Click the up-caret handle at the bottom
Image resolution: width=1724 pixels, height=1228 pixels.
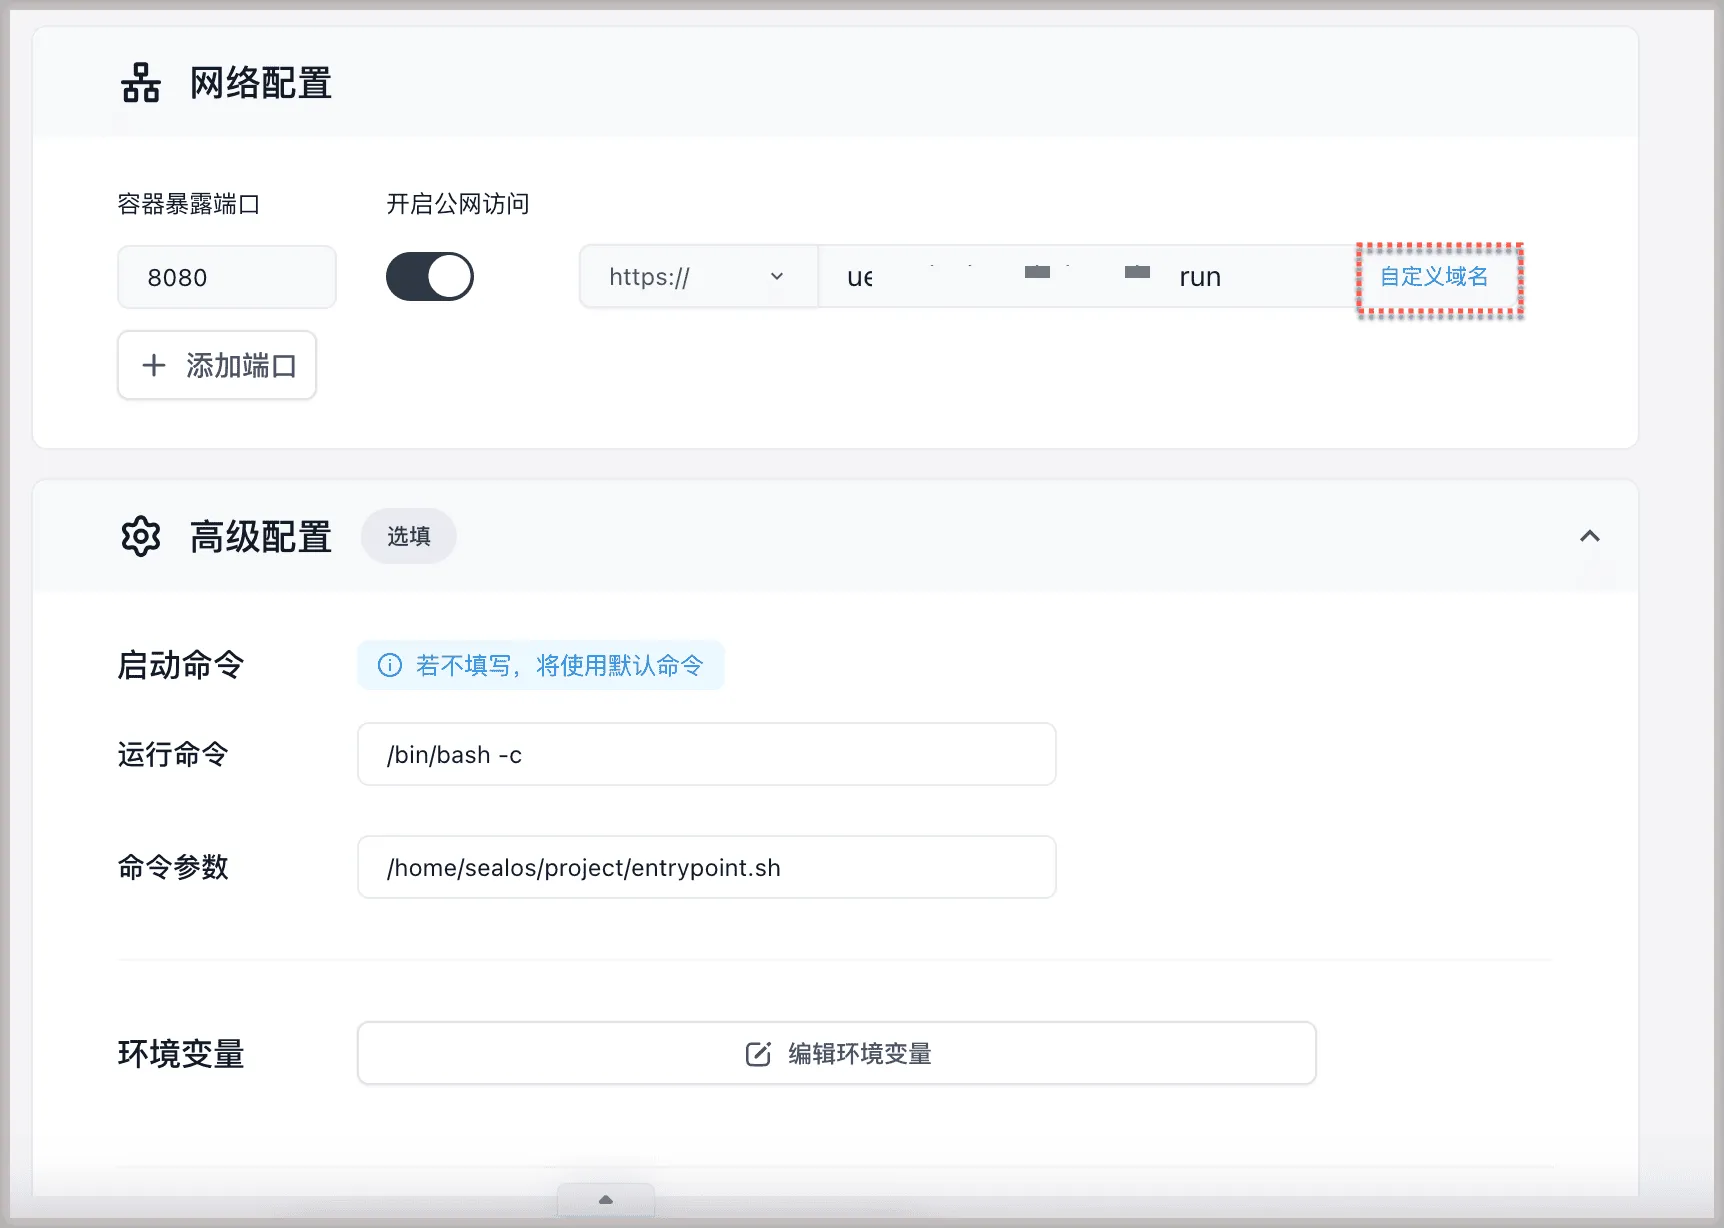(605, 1199)
